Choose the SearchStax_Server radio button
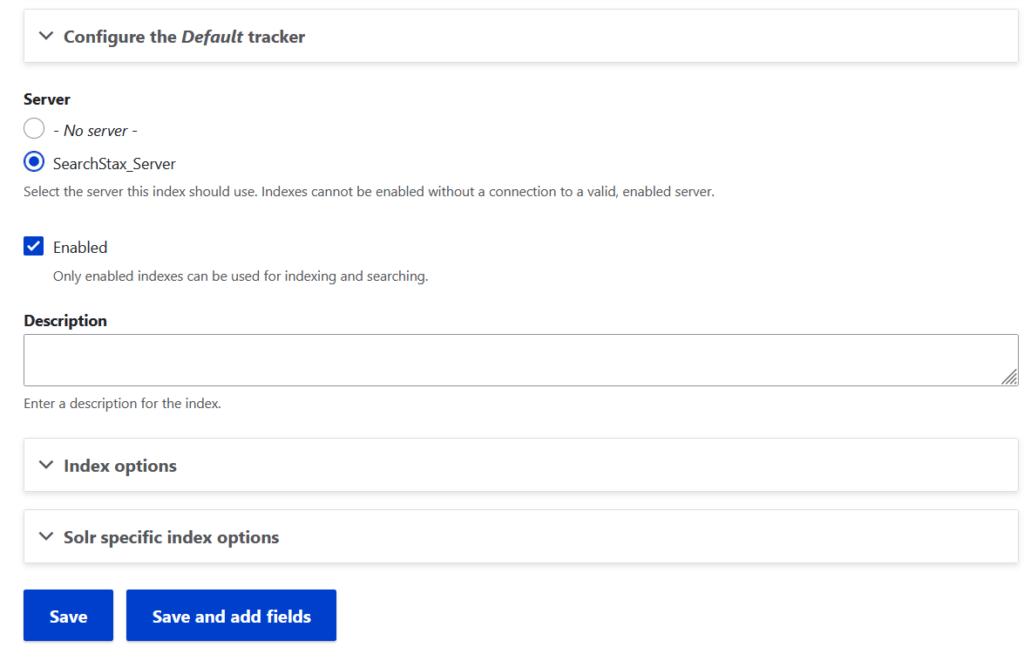 coord(34,162)
